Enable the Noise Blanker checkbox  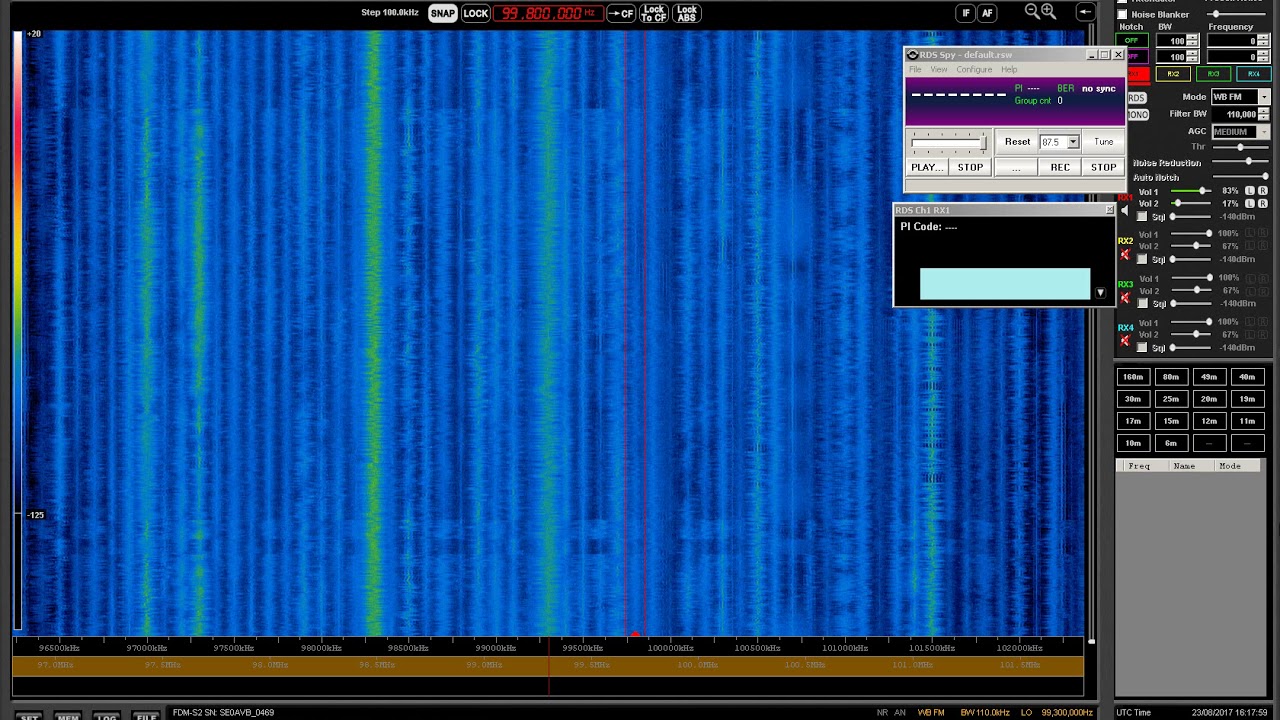(1122, 15)
